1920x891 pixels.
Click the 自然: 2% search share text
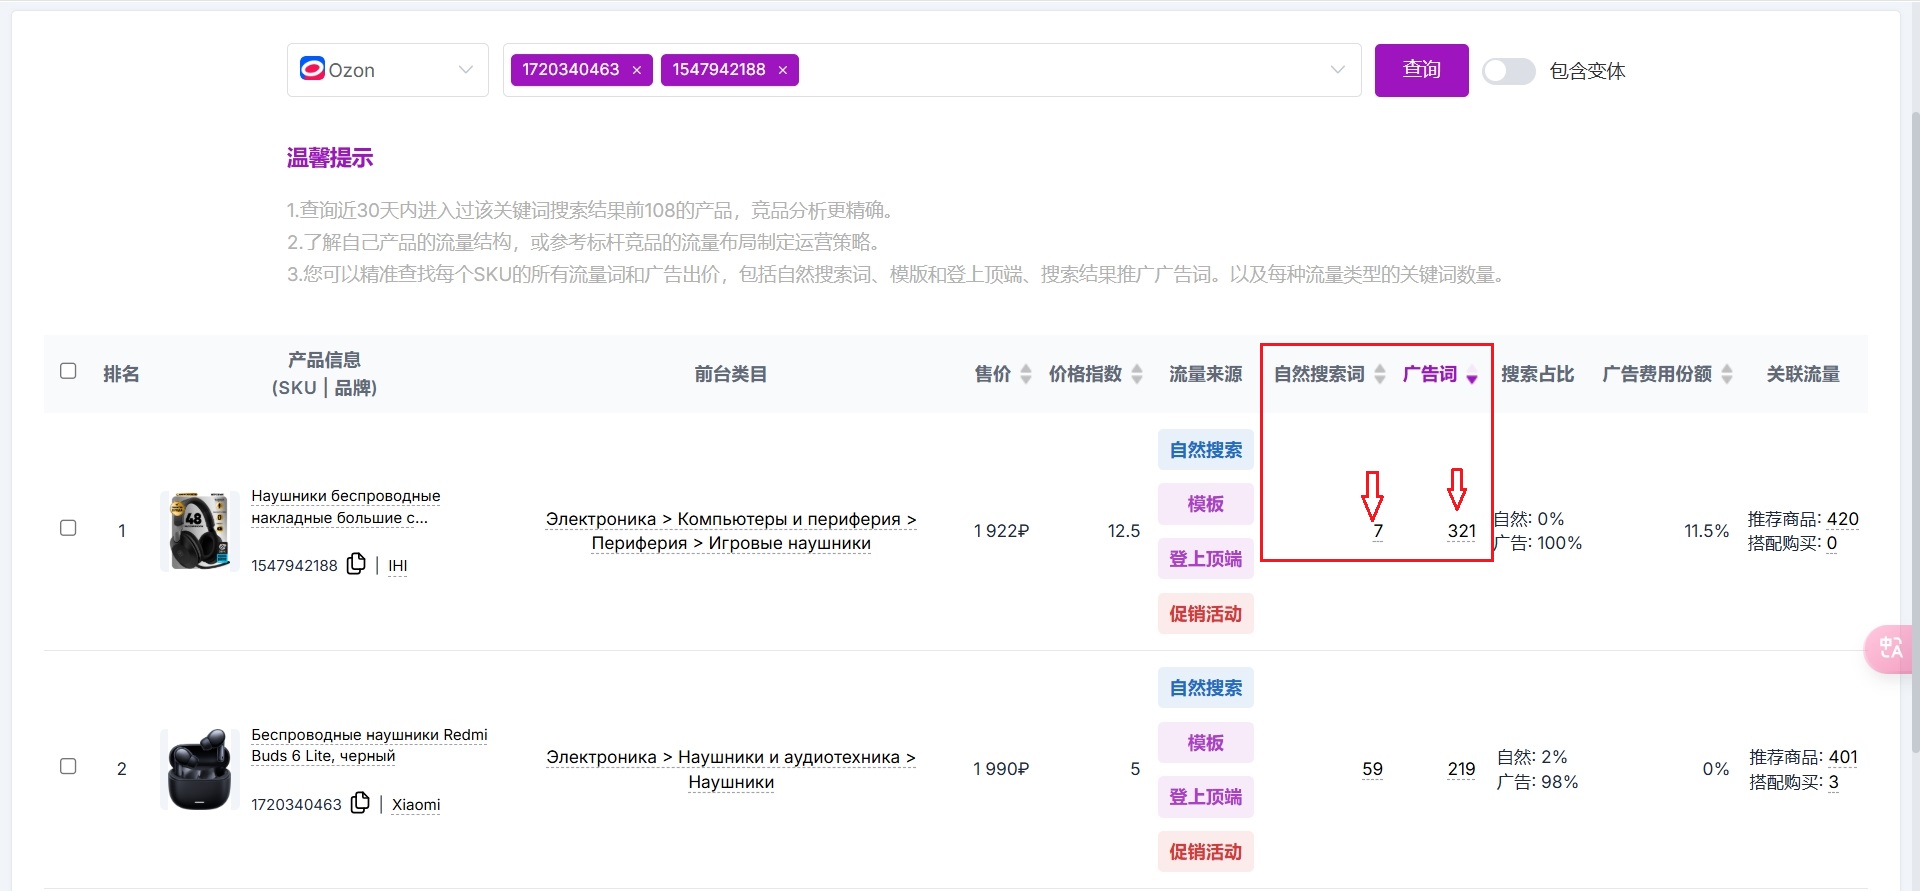1532,757
